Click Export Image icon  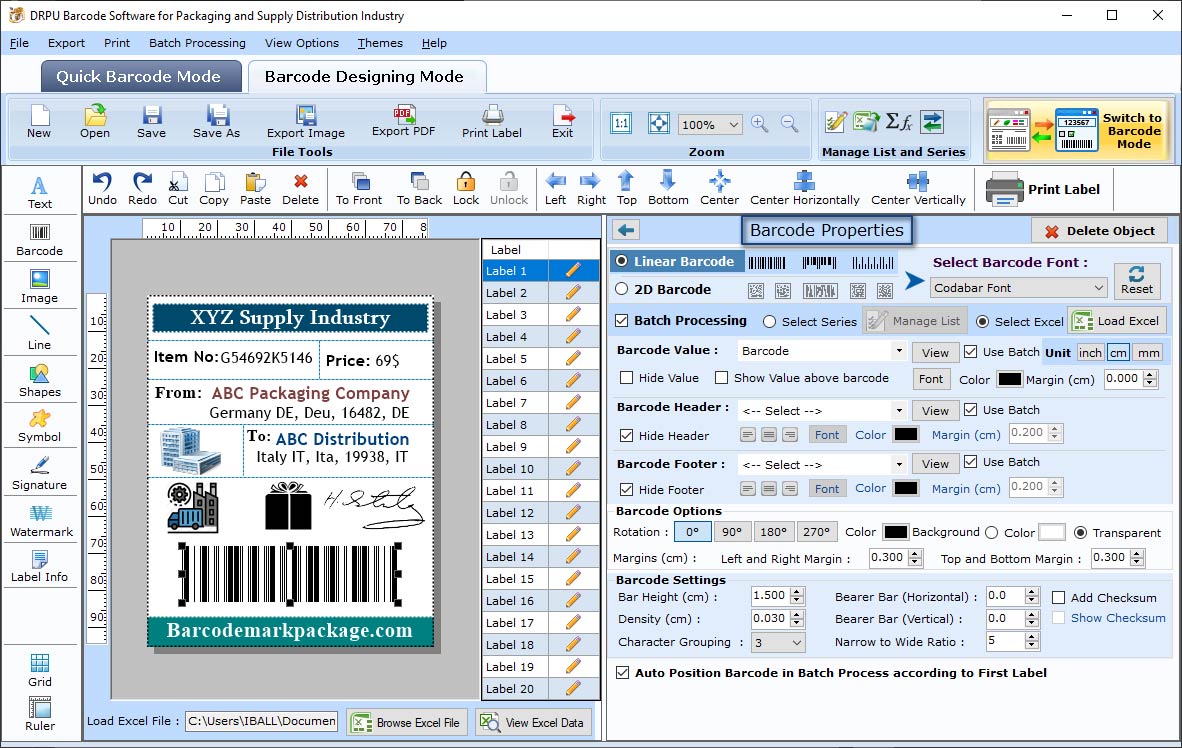[305, 121]
